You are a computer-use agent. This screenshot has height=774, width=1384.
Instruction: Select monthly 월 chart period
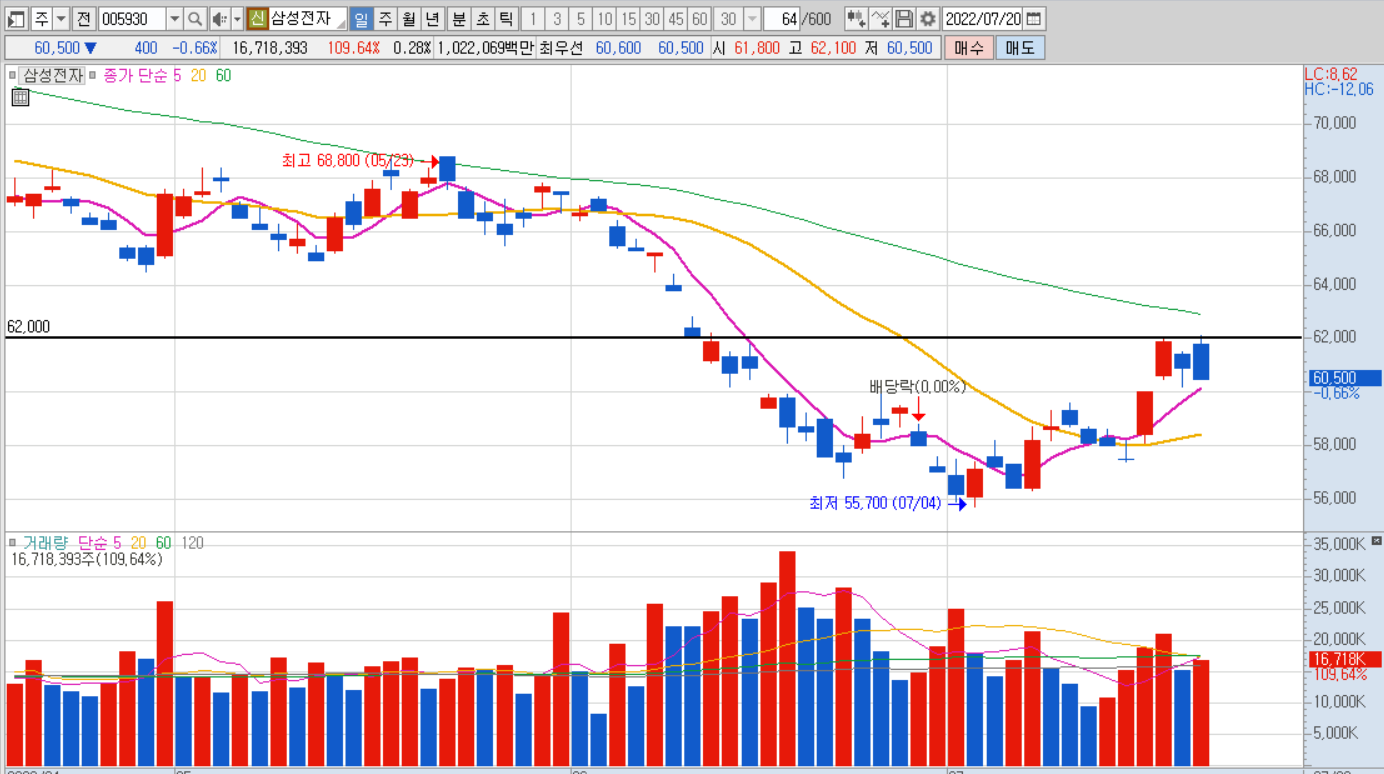coord(409,19)
